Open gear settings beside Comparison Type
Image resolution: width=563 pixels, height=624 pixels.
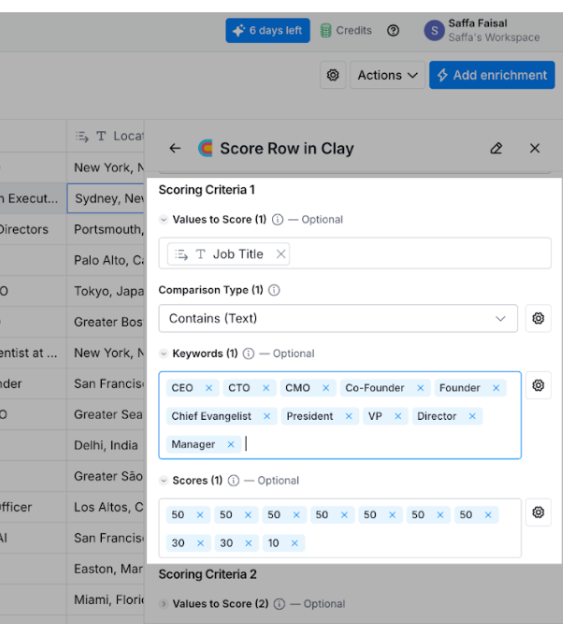tap(538, 318)
